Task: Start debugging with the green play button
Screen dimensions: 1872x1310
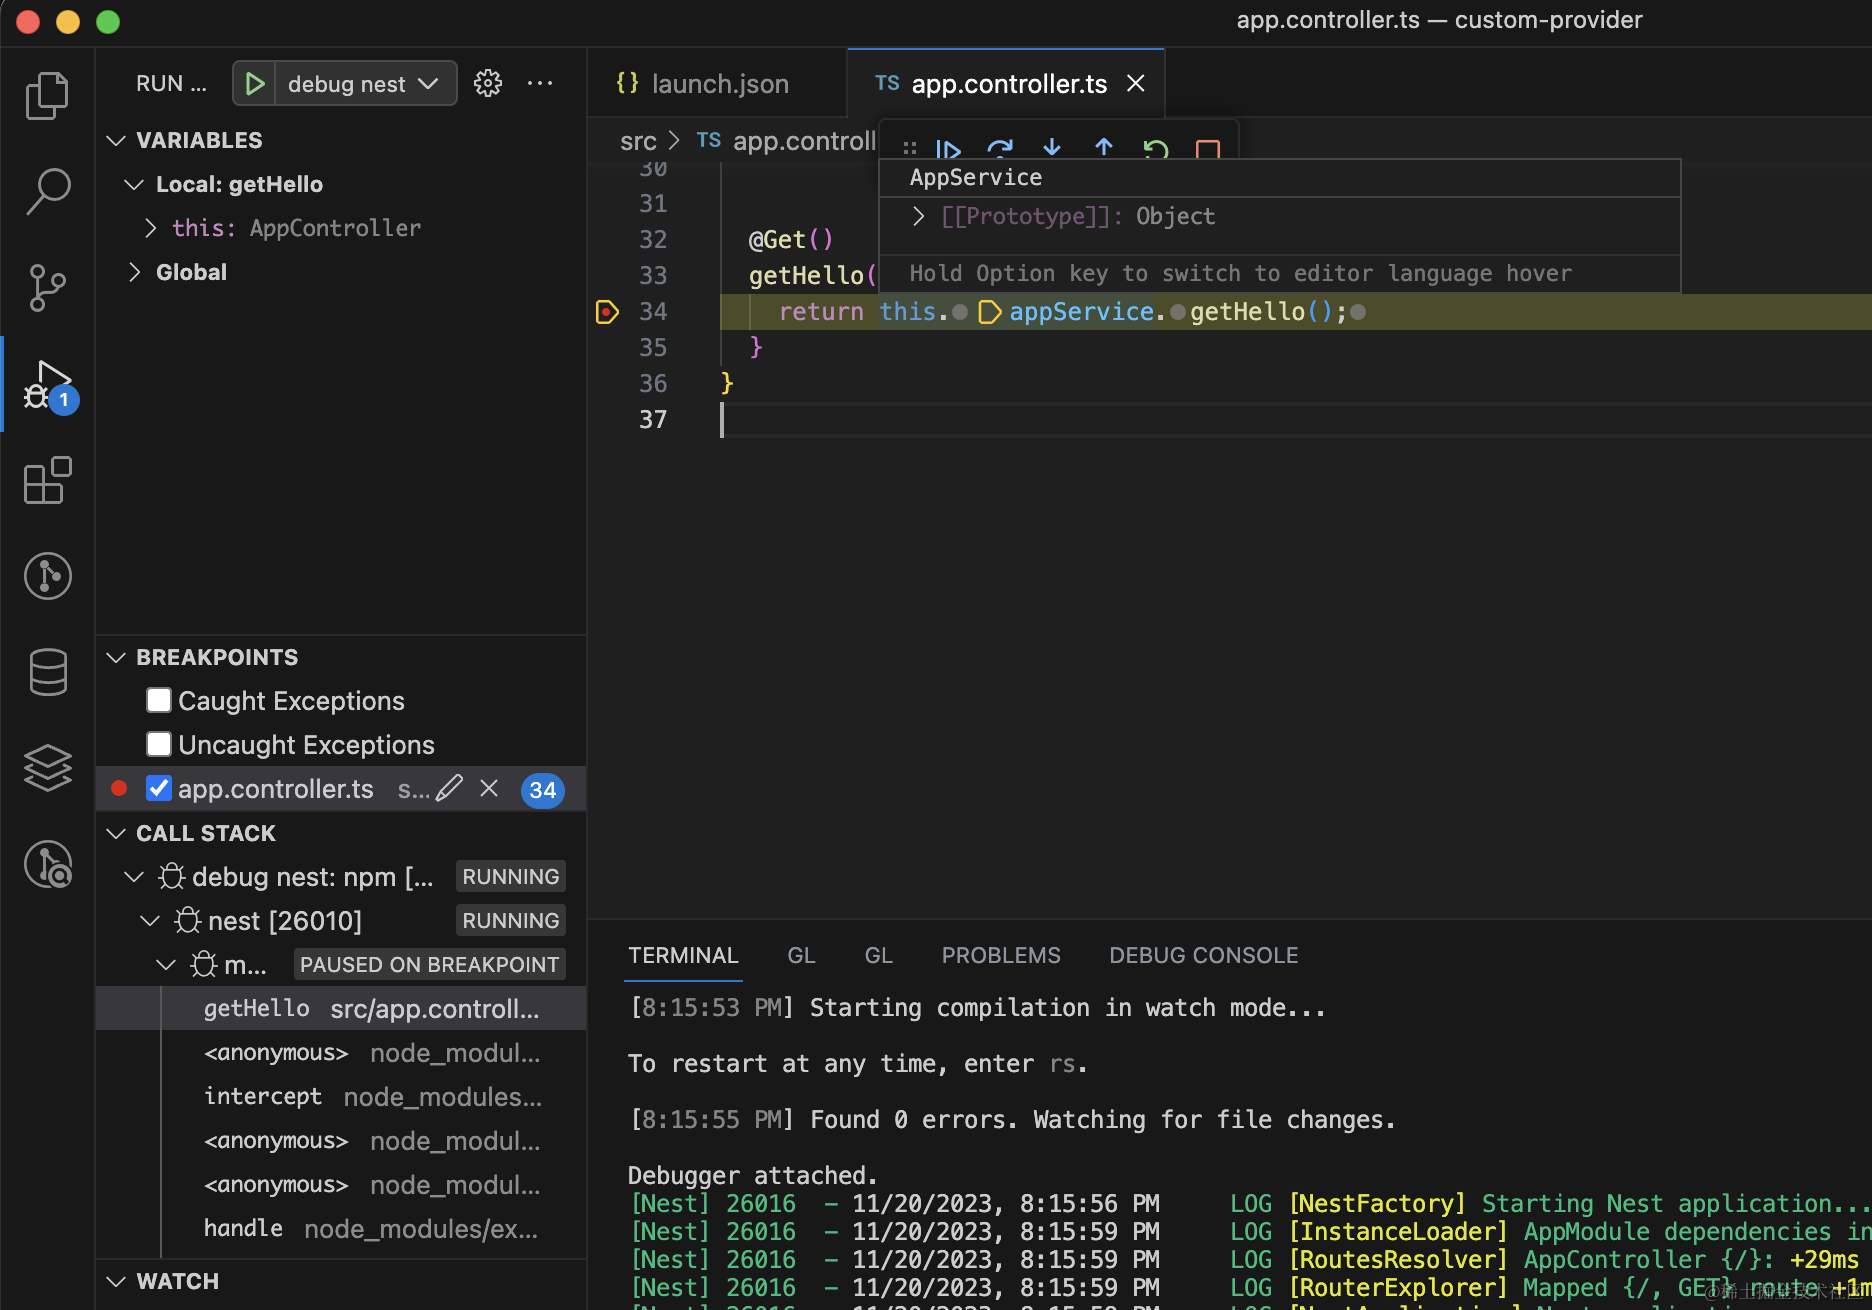Action: [255, 83]
